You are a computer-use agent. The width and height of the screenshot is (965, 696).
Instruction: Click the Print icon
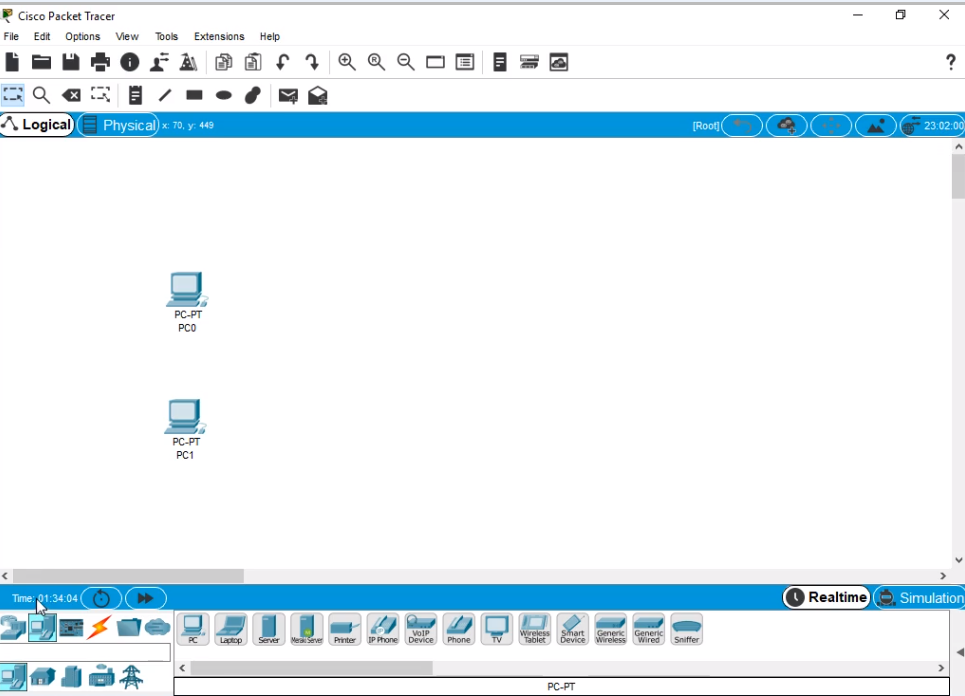(x=100, y=62)
